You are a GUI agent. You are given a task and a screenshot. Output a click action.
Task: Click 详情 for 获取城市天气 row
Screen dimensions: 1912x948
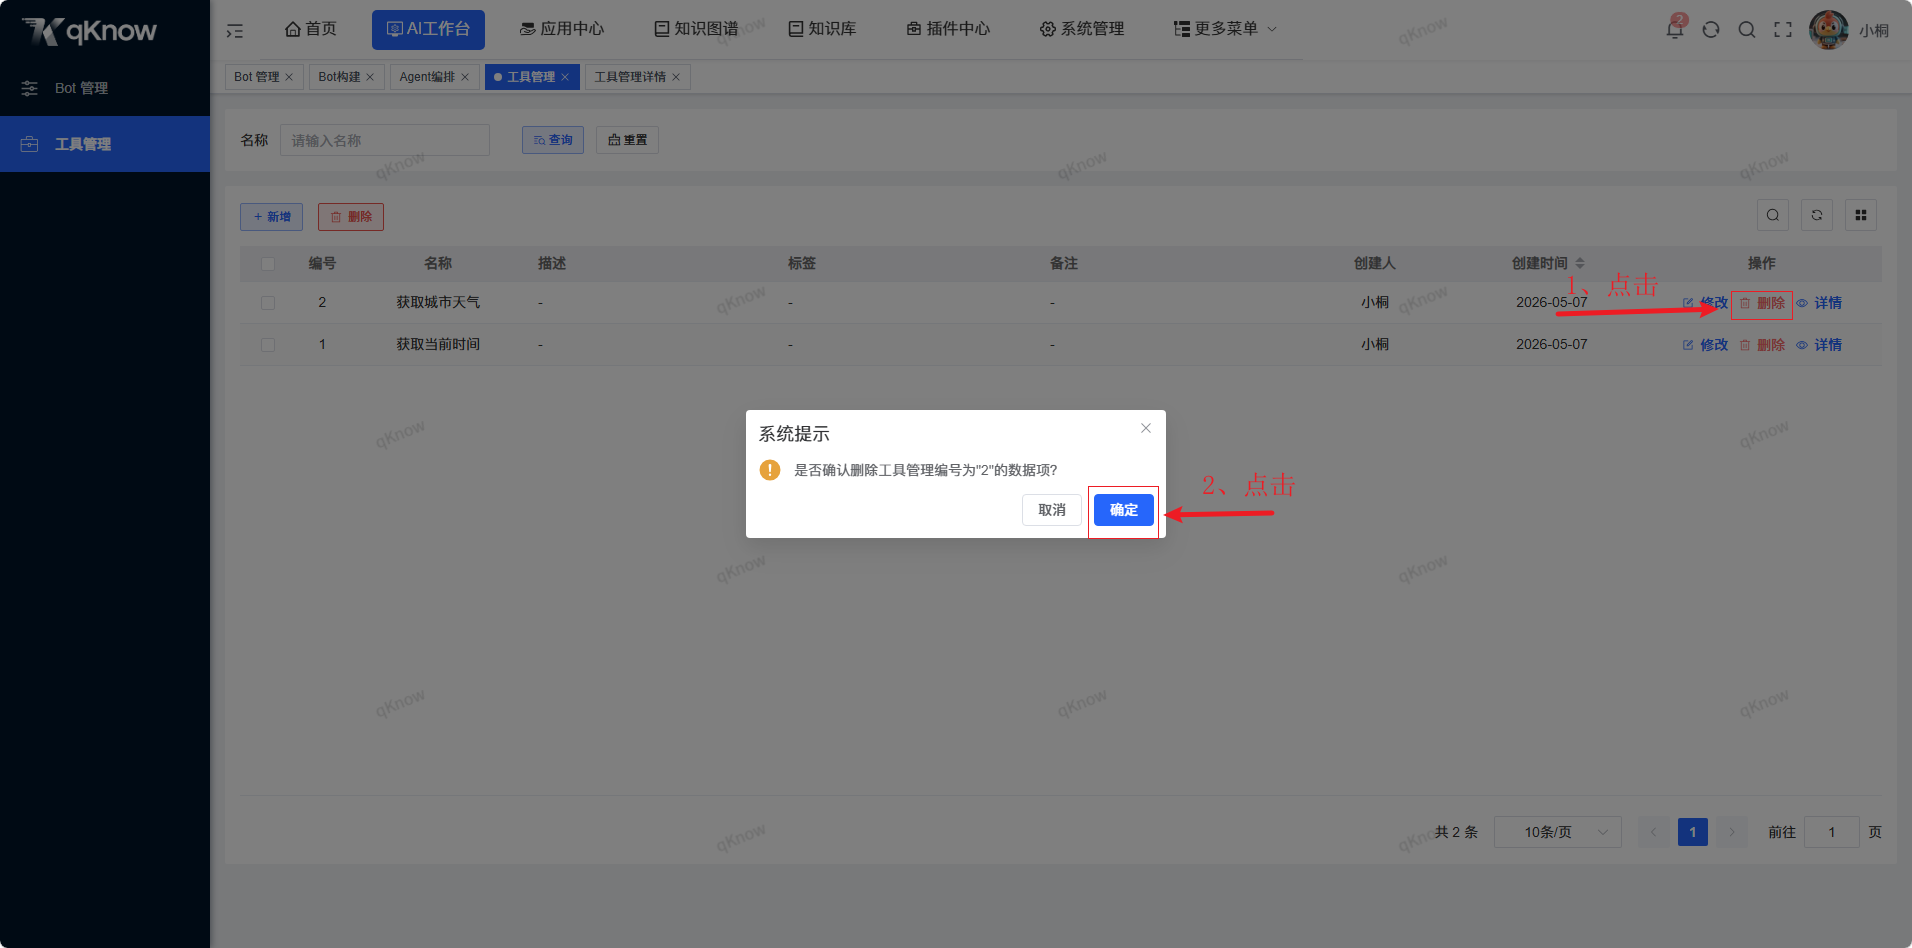(x=1819, y=303)
